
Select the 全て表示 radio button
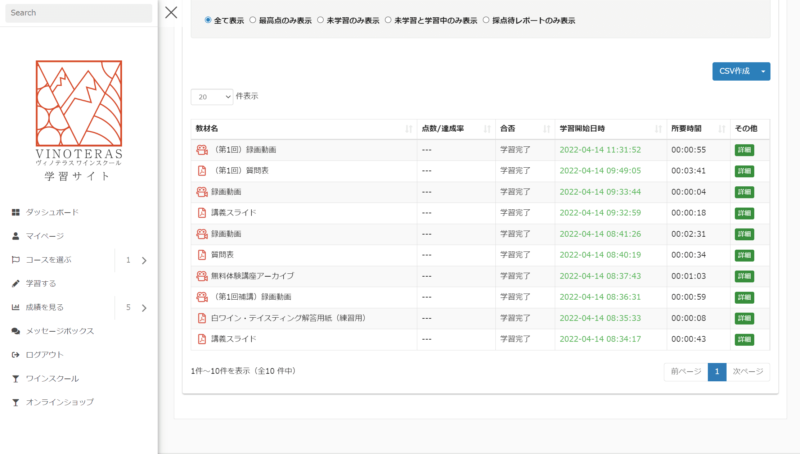pos(208,20)
